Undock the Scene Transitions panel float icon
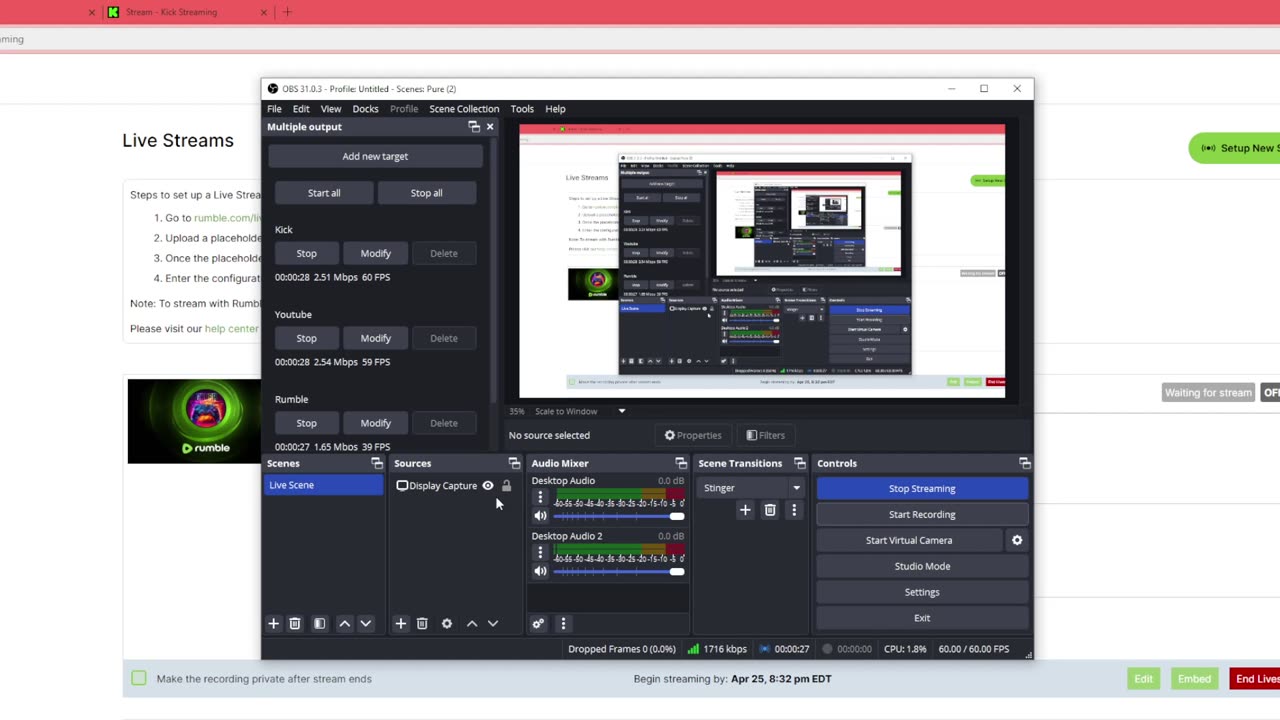Viewport: 1280px width, 720px height. [799, 463]
